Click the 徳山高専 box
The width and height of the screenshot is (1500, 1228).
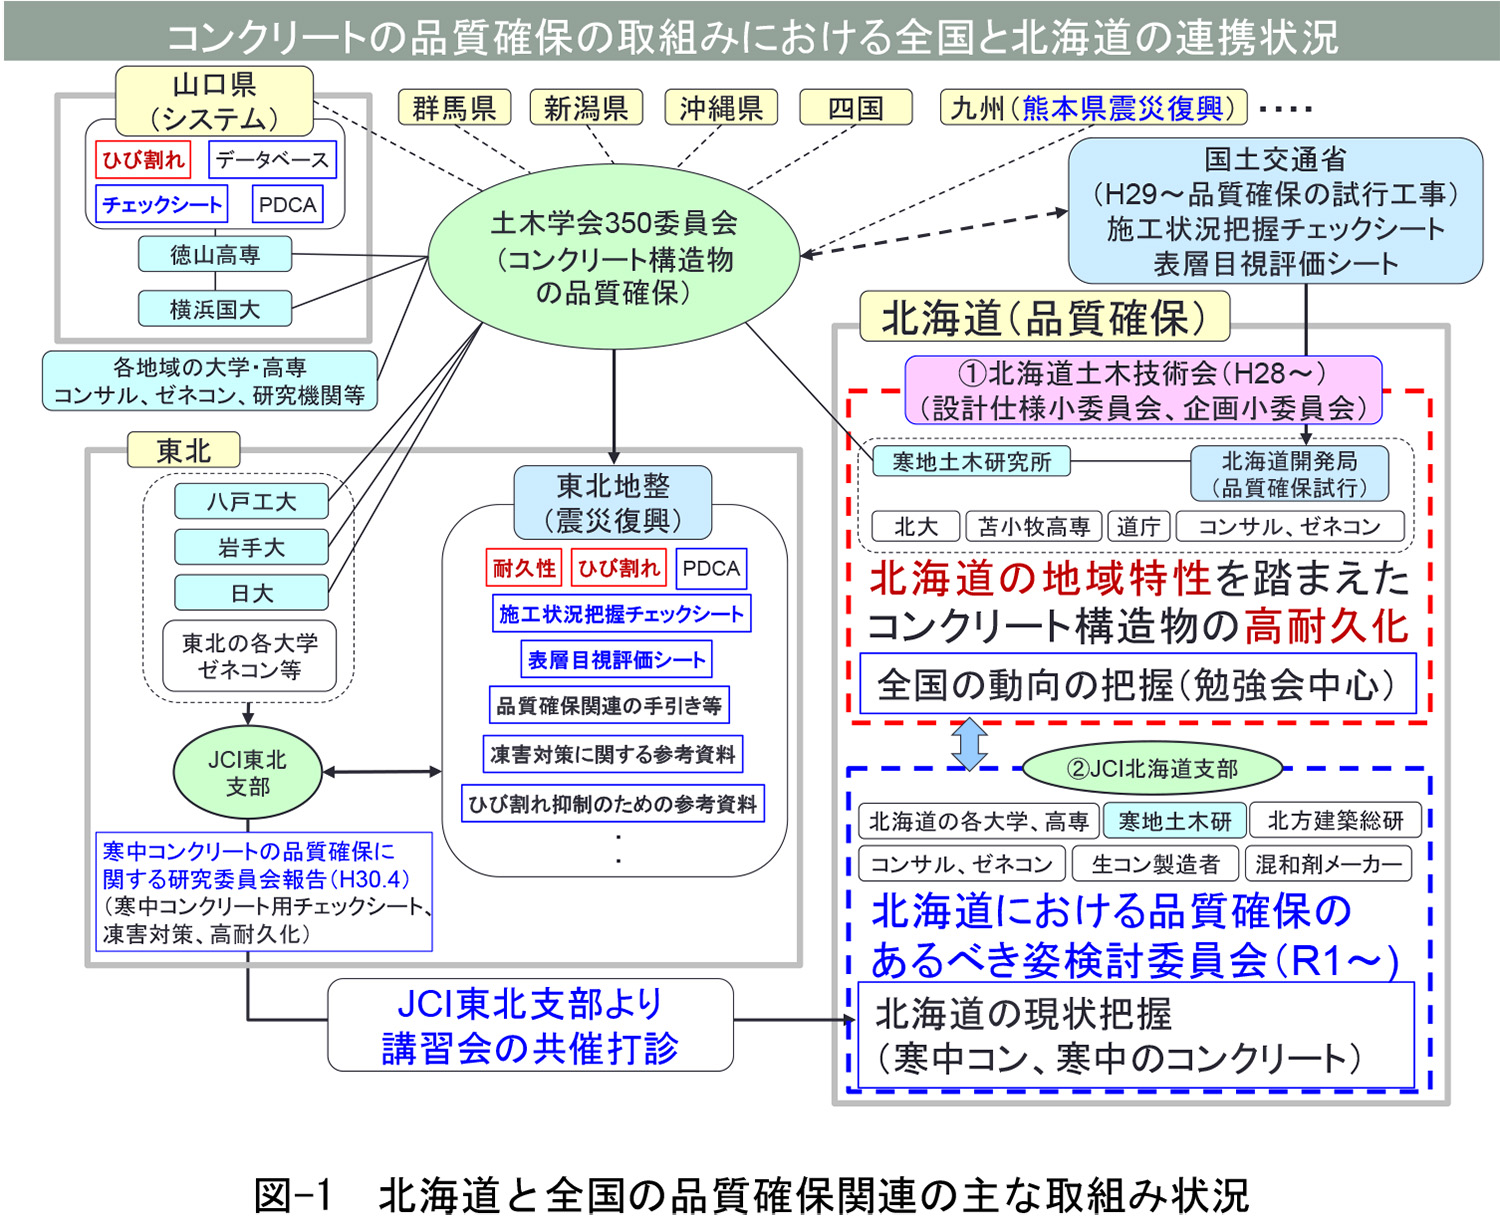[x=215, y=255]
